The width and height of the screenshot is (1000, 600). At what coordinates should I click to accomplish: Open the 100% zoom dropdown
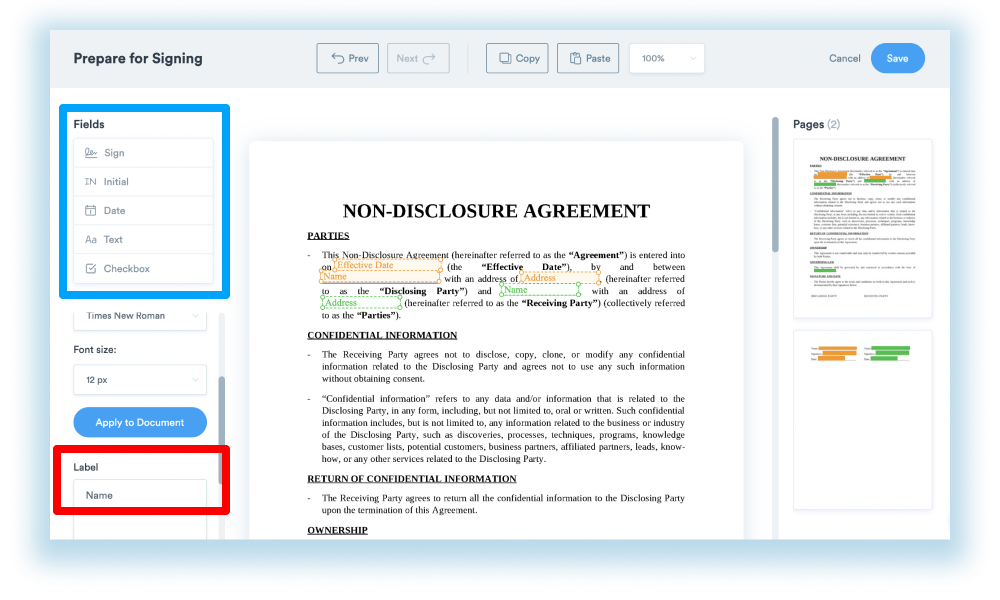pos(666,58)
